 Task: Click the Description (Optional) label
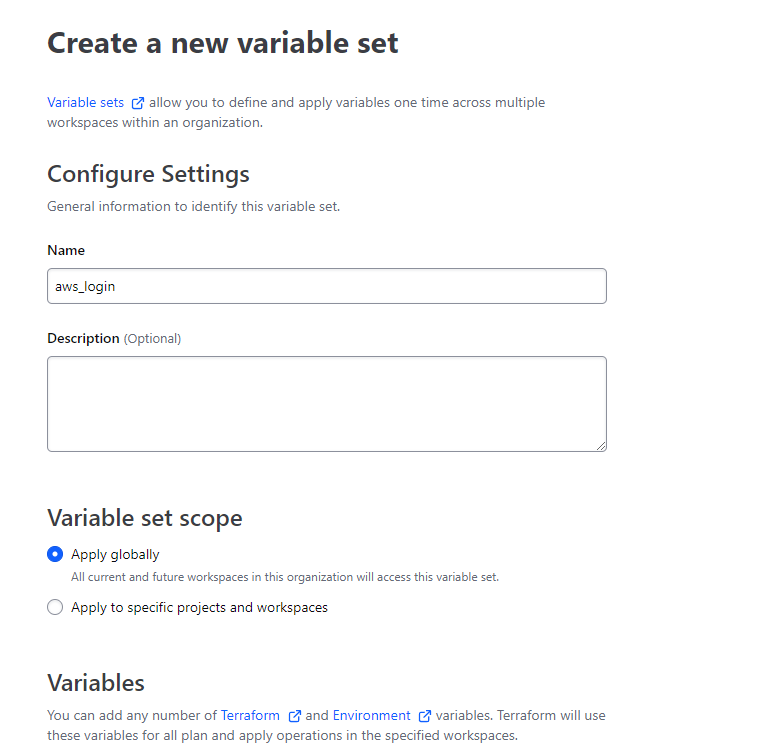click(x=114, y=339)
